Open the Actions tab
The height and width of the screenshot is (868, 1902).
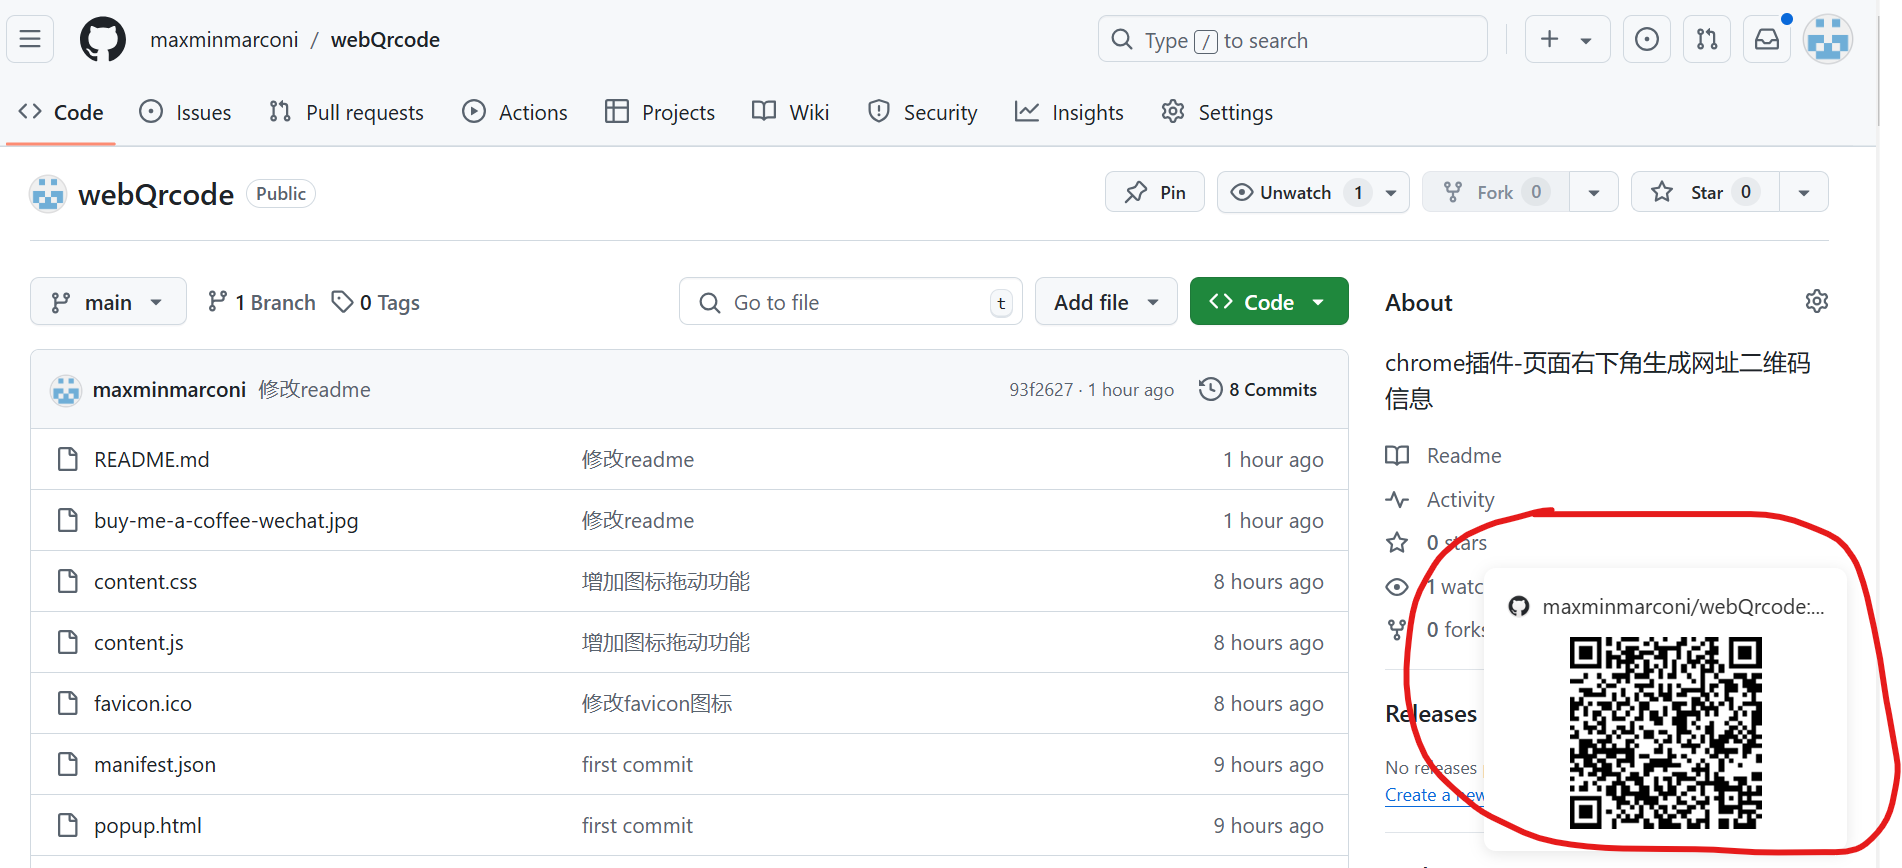click(514, 112)
